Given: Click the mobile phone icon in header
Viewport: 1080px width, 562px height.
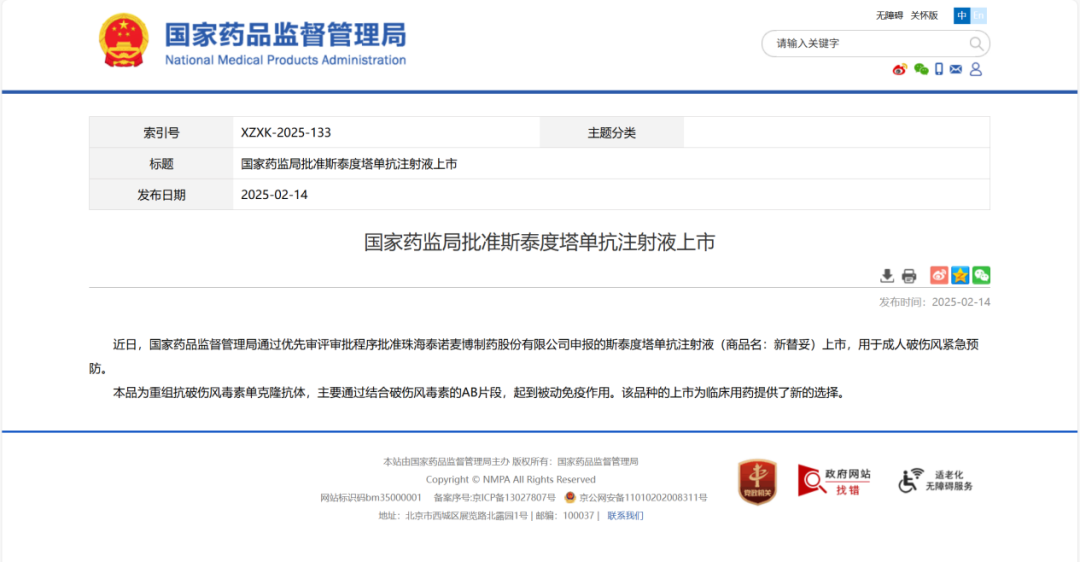Looking at the screenshot, I should point(939,69).
